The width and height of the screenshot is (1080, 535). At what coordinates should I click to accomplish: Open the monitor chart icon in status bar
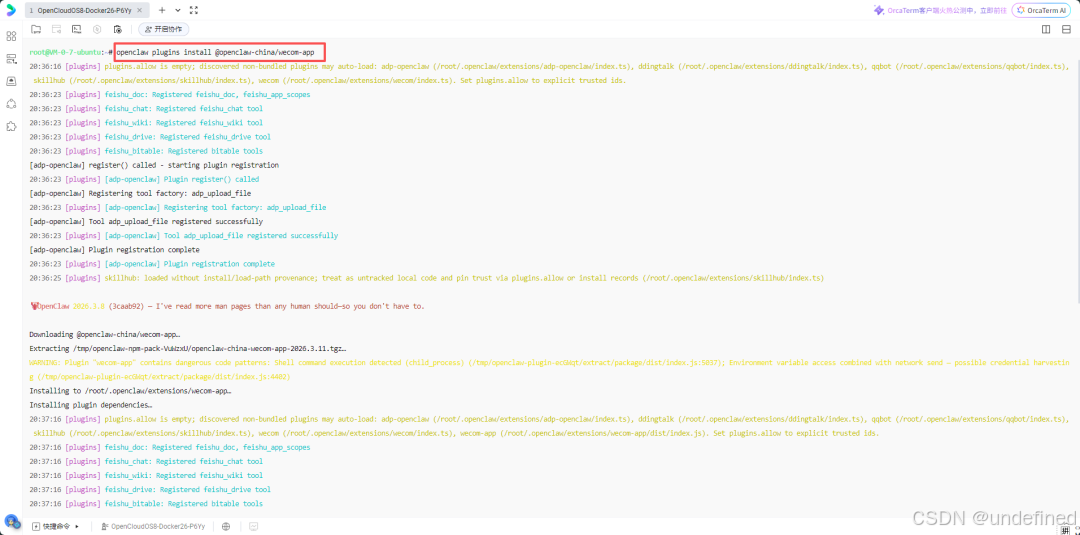click(253, 526)
